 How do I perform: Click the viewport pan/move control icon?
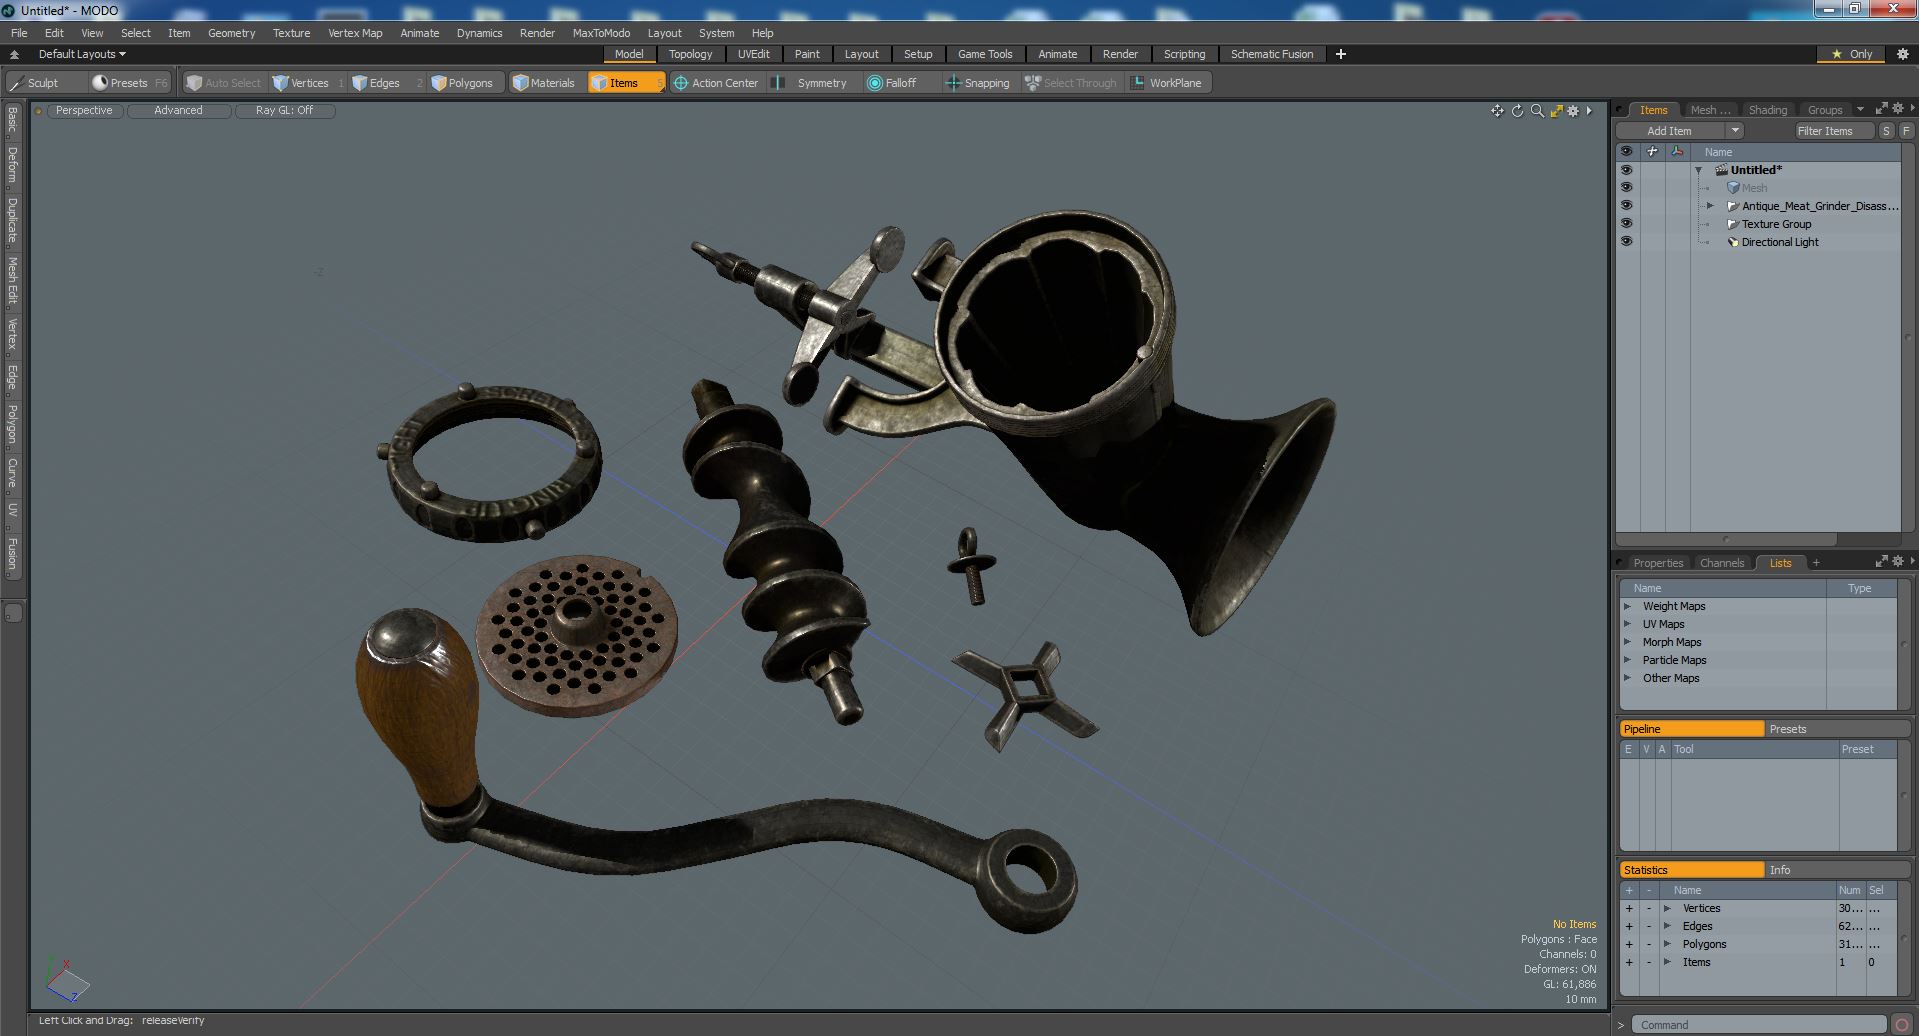pos(1497,111)
